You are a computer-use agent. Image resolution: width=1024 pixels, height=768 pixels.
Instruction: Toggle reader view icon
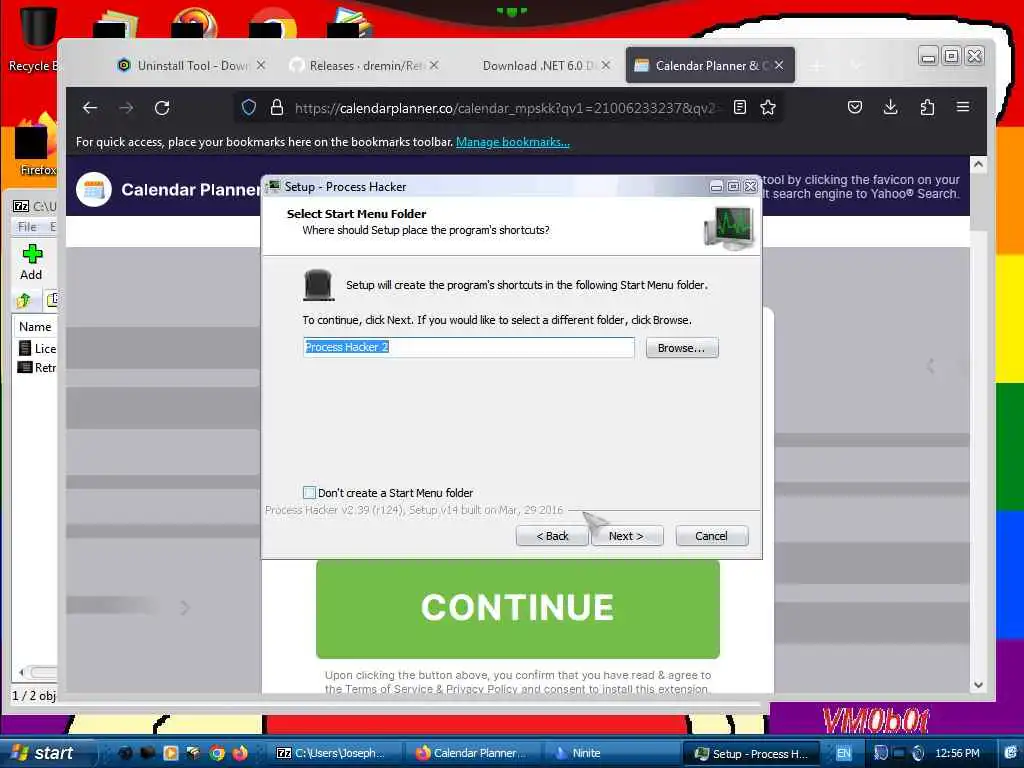click(739, 107)
